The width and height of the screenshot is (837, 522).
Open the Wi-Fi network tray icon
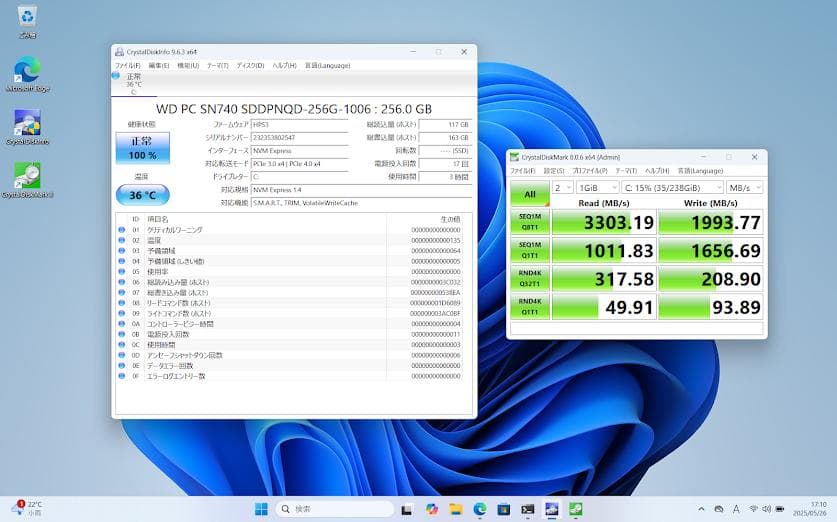click(x=753, y=509)
